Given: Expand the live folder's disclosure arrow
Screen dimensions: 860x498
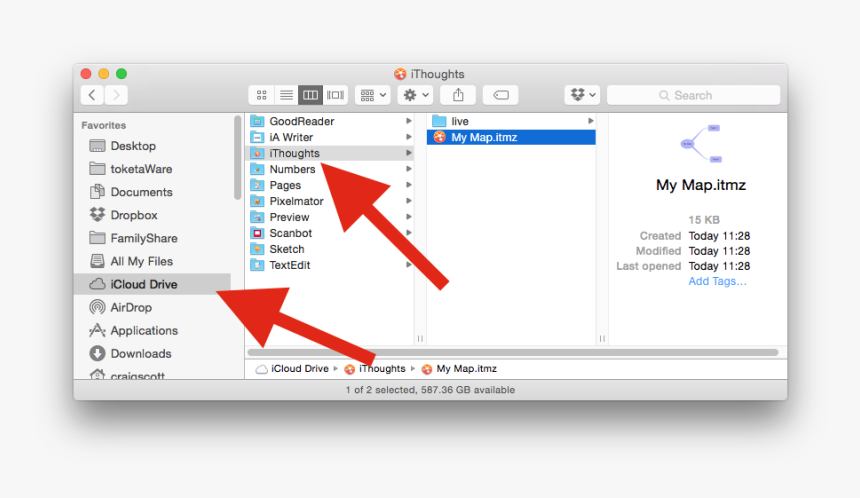Looking at the screenshot, I should [x=591, y=121].
